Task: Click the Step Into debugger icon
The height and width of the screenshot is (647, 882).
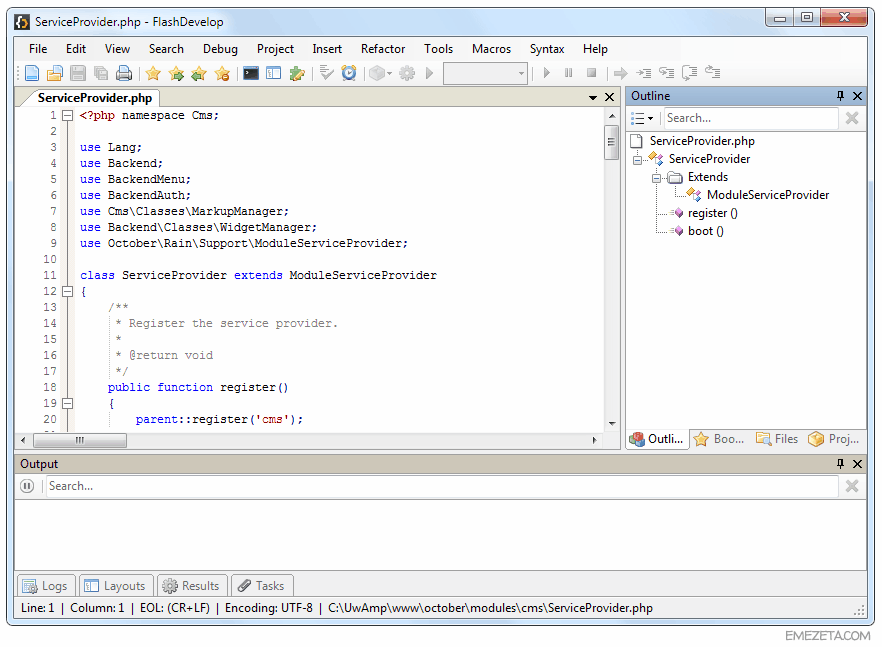Action: [x=644, y=73]
